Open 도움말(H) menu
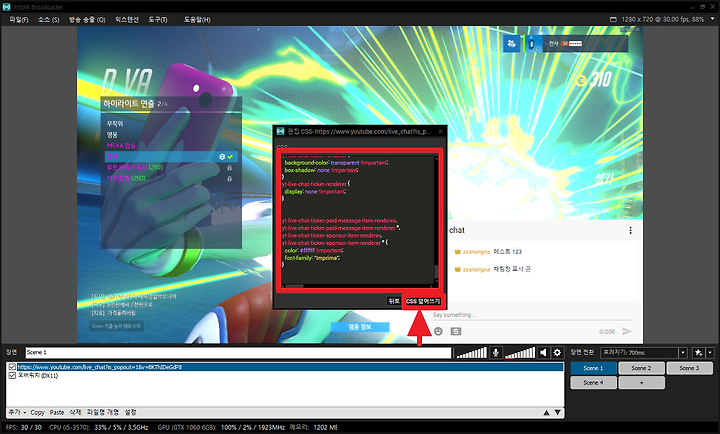 (197, 20)
